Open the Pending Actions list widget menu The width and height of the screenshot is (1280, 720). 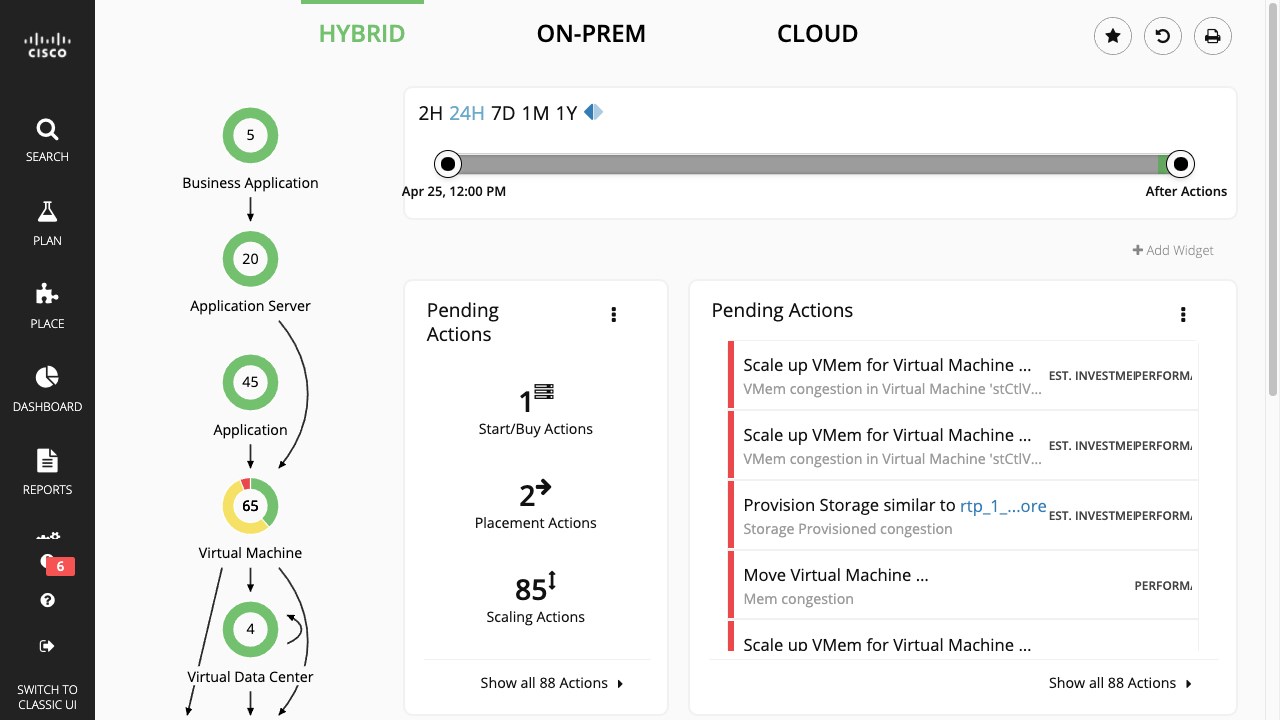pyautogui.click(x=1183, y=315)
